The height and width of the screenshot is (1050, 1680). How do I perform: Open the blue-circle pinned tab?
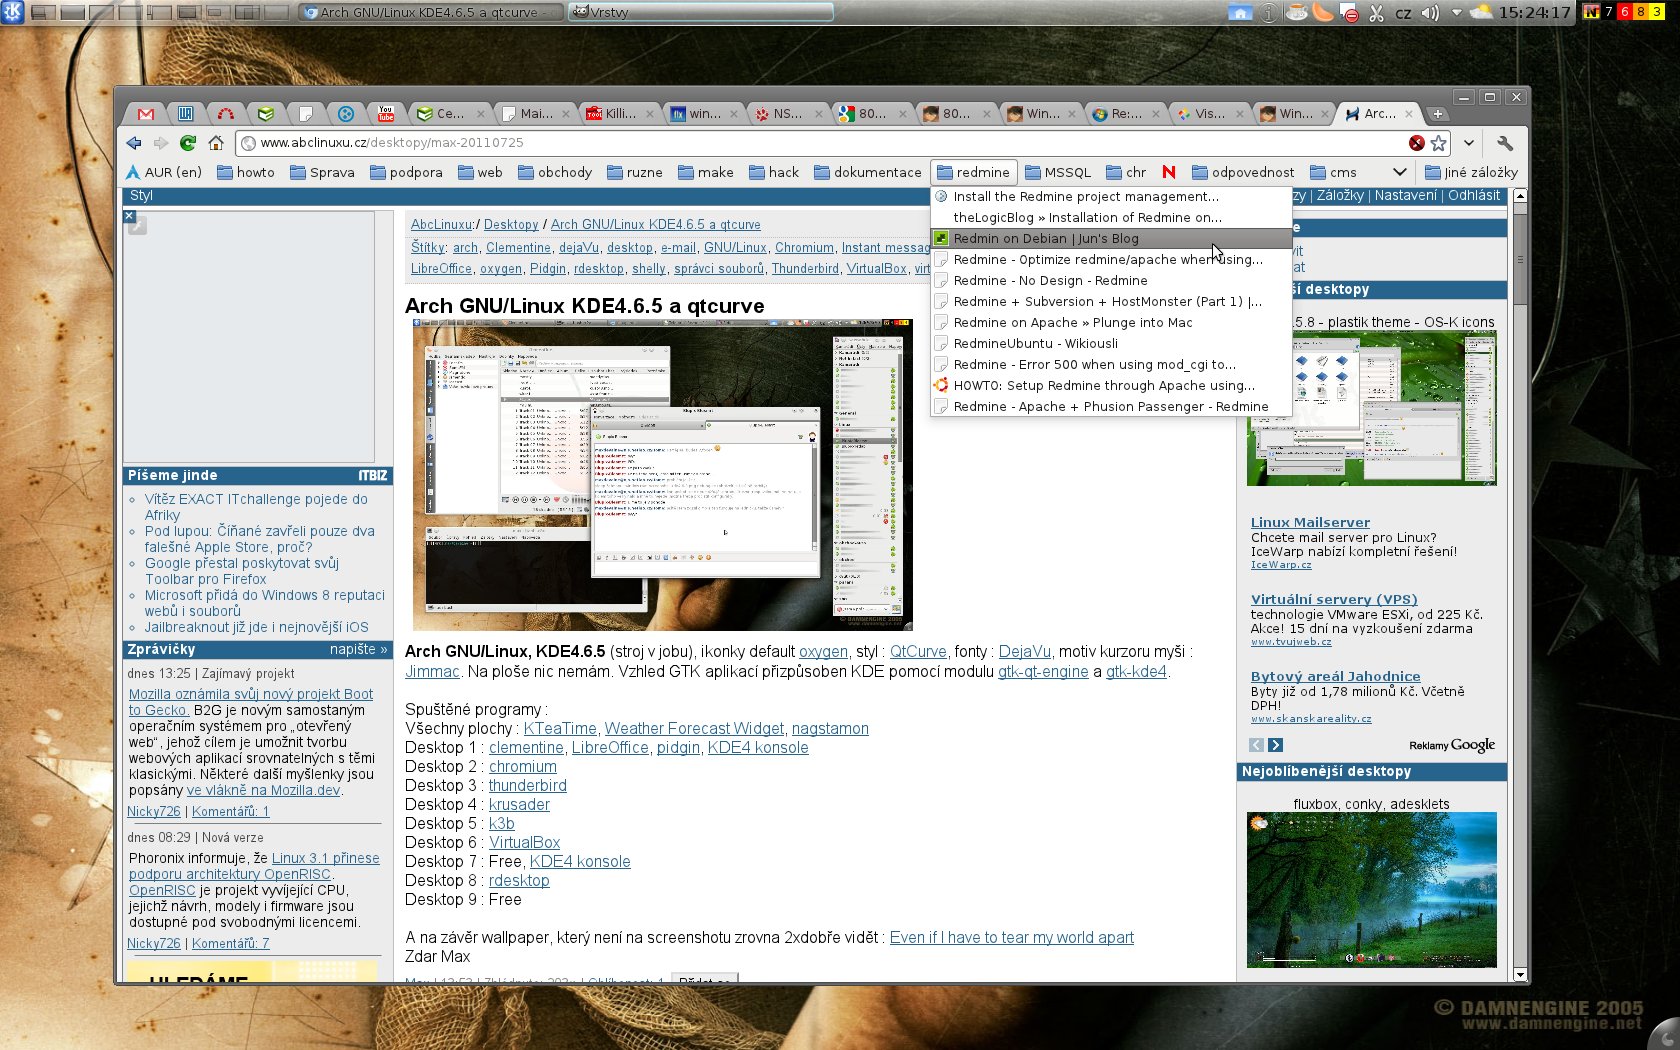coord(346,114)
